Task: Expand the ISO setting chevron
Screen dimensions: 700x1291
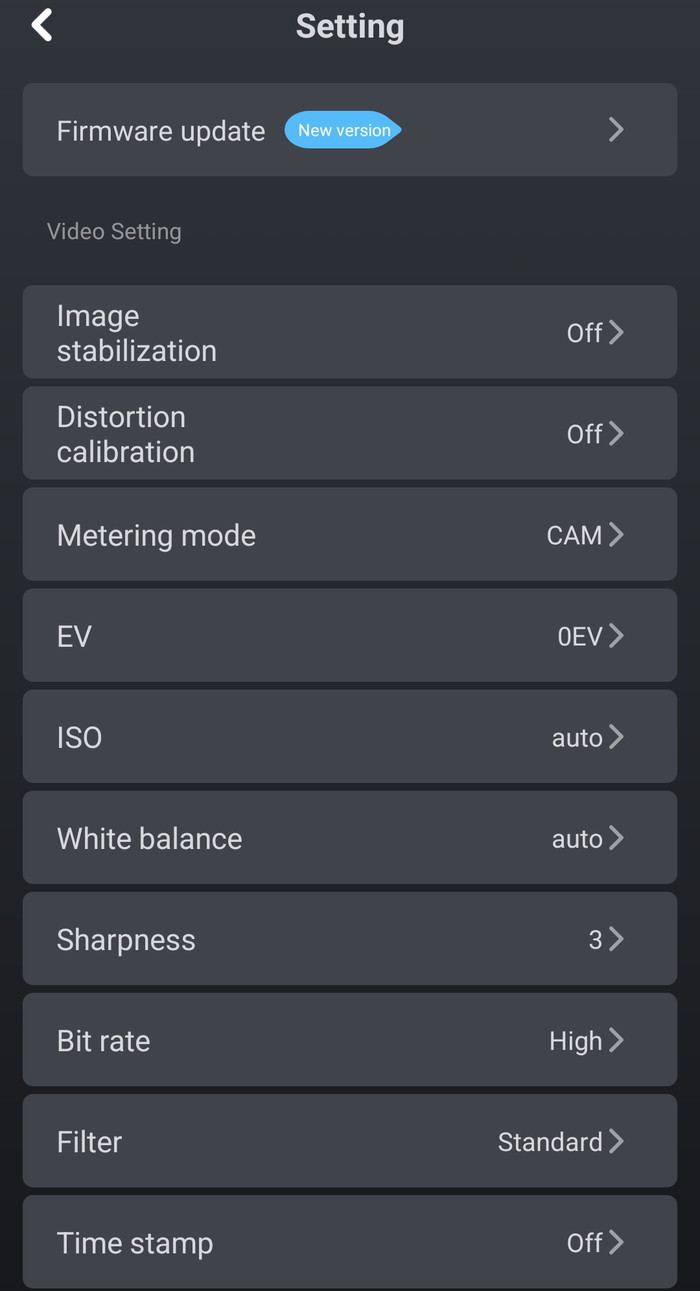Action: tap(616, 737)
